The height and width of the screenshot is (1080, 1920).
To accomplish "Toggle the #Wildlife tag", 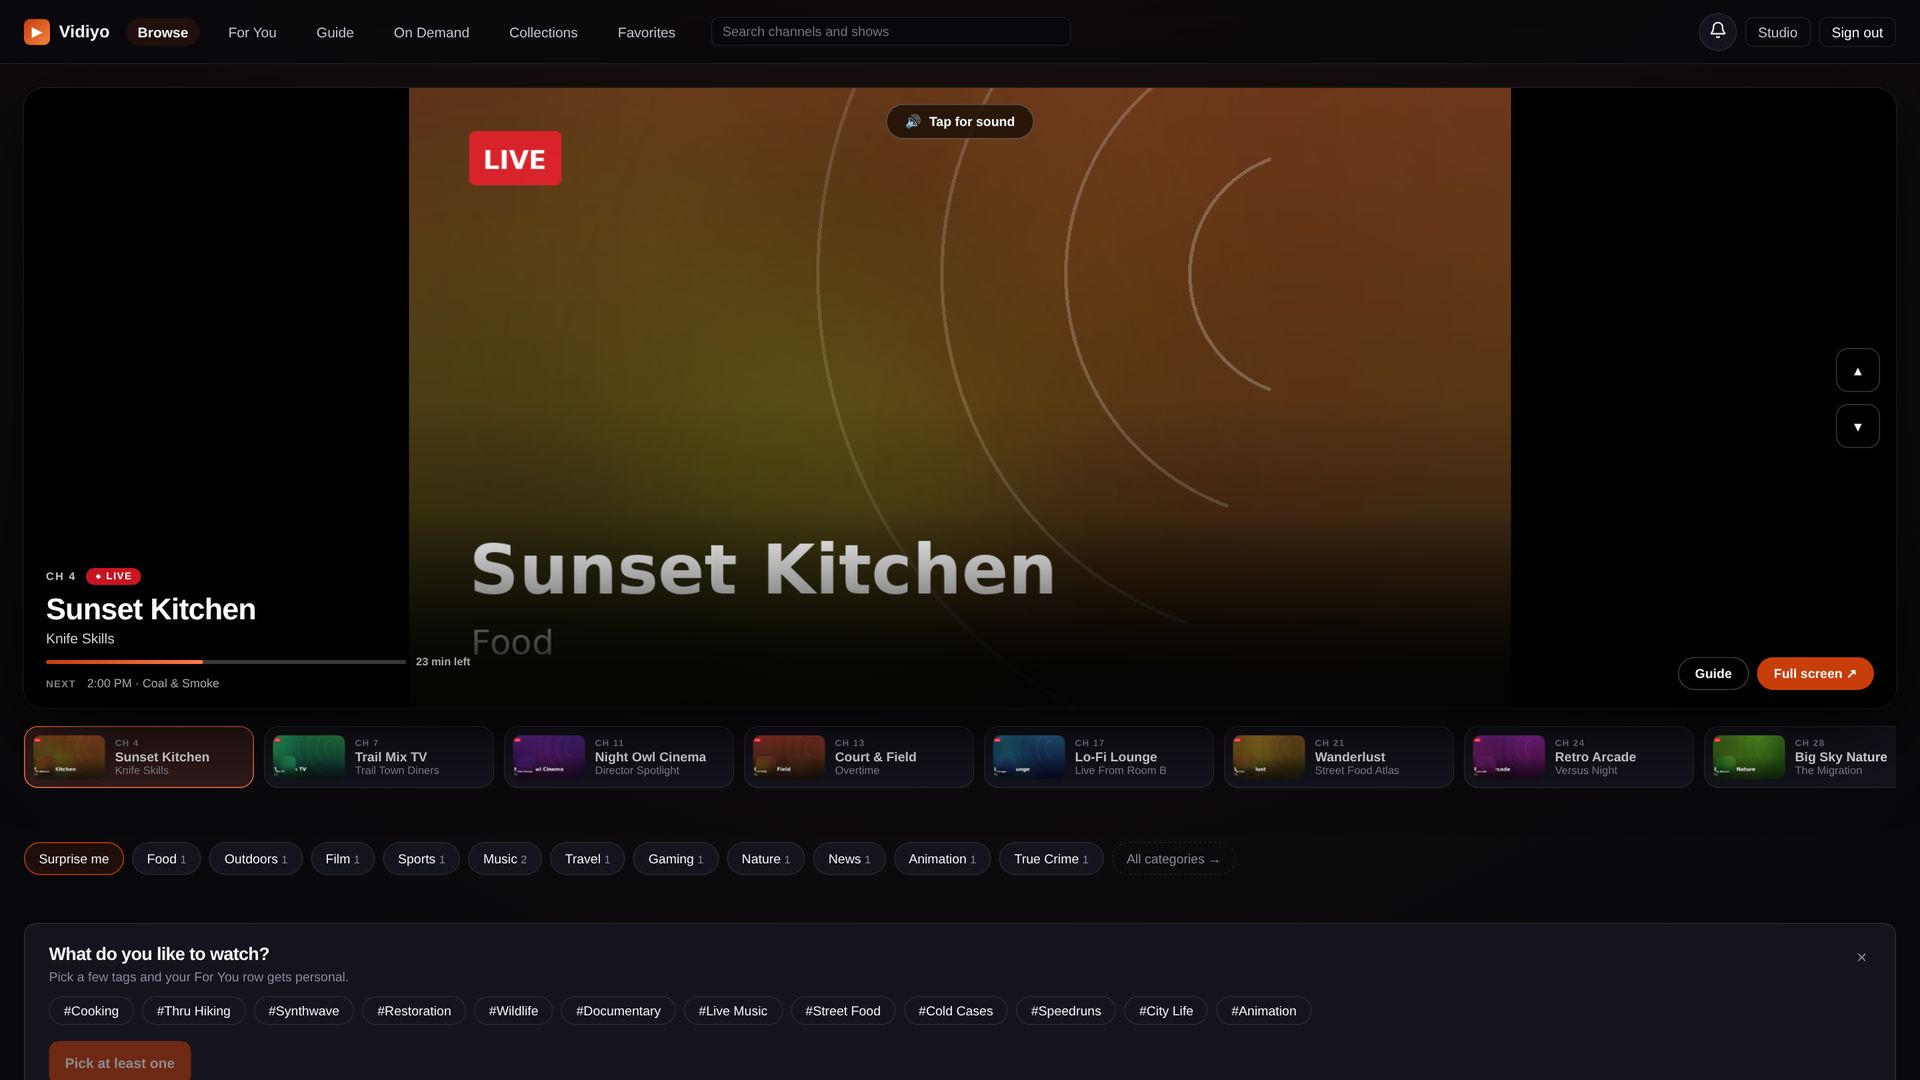I will (513, 1010).
